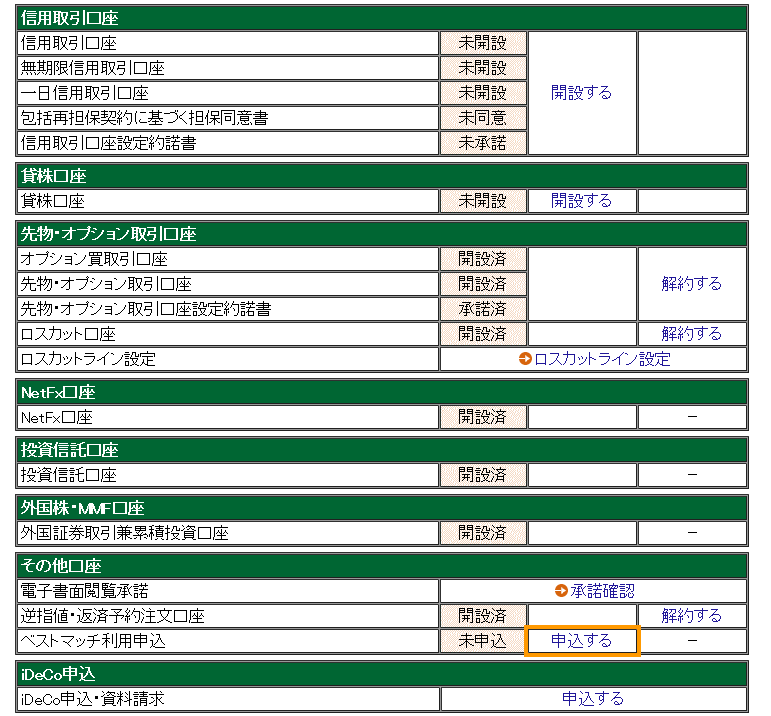Click the orange arrow icon beside ロスカットライン設定
Viewport: 771px width, 716px height.
[x=525, y=359]
